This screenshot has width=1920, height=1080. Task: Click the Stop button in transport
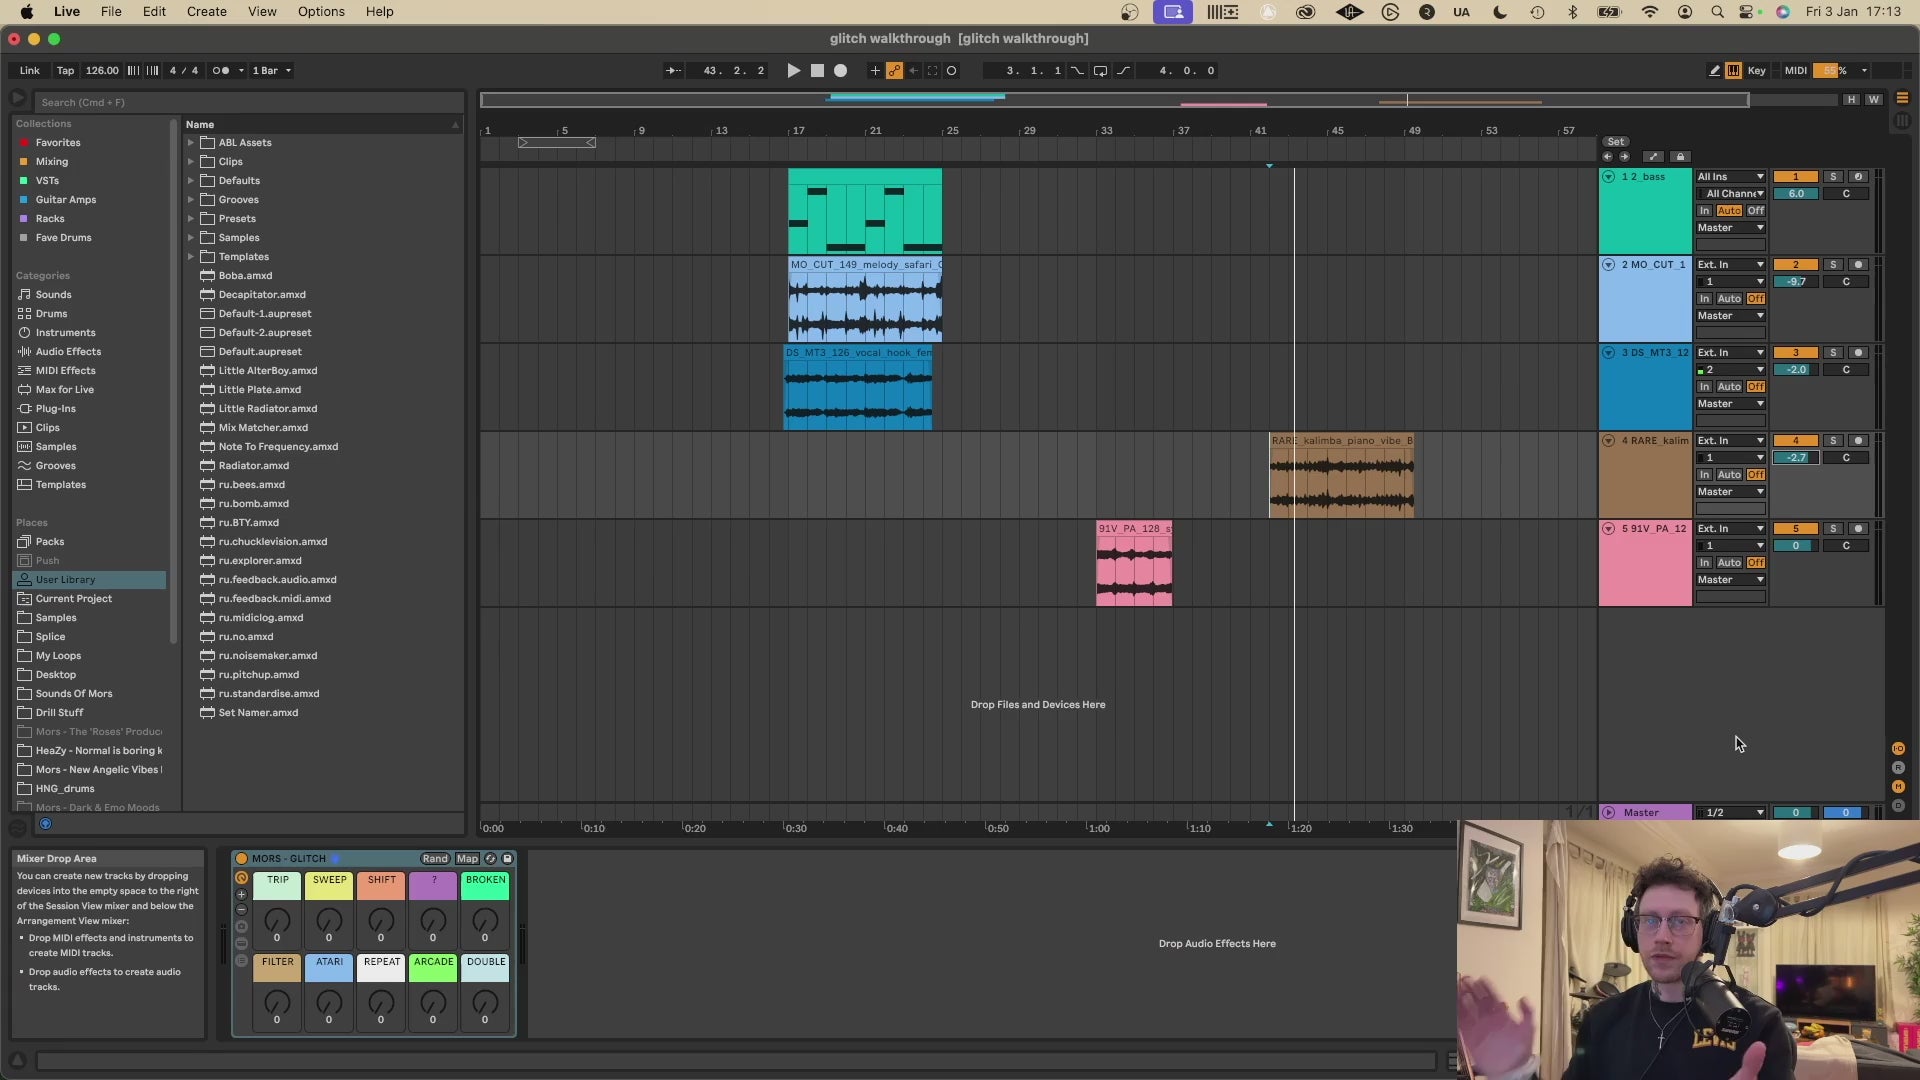tap(817, 71)
